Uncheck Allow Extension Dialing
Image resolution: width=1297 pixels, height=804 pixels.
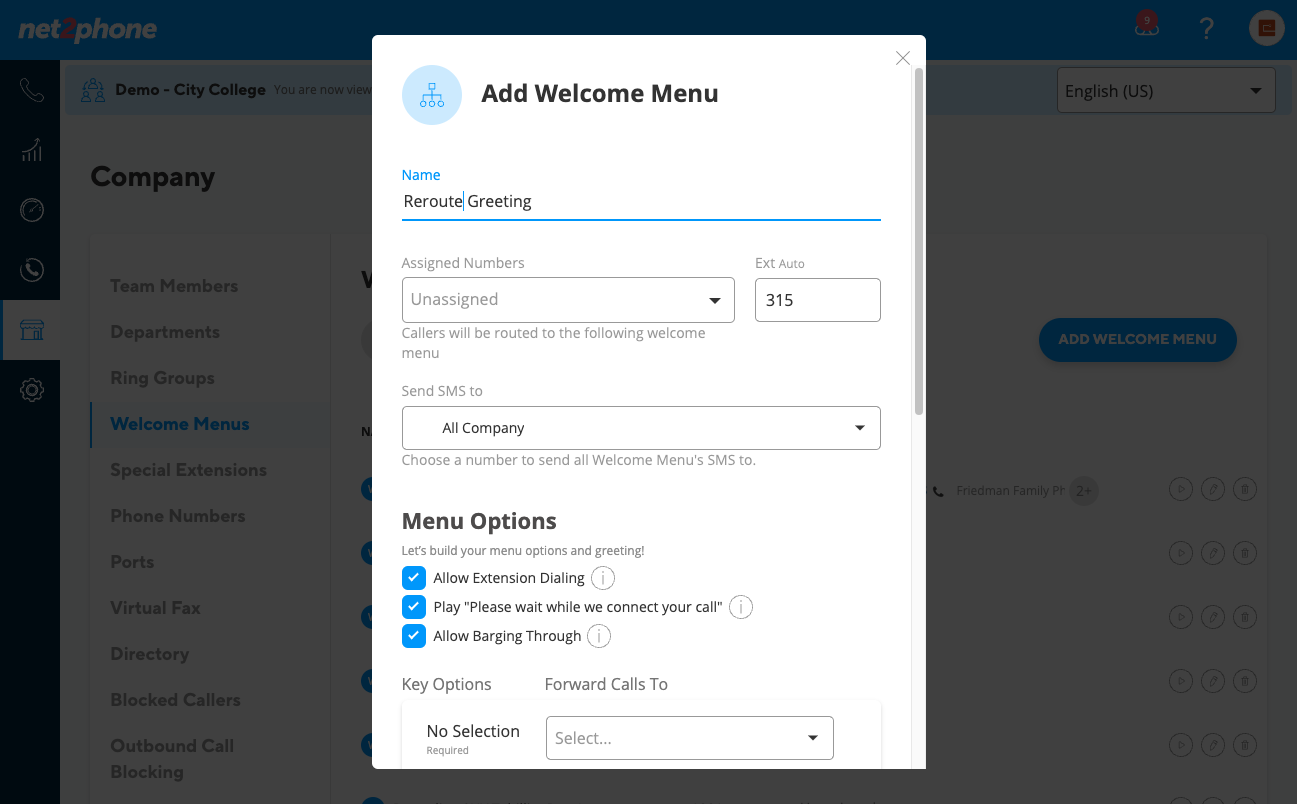coord(414,578)
